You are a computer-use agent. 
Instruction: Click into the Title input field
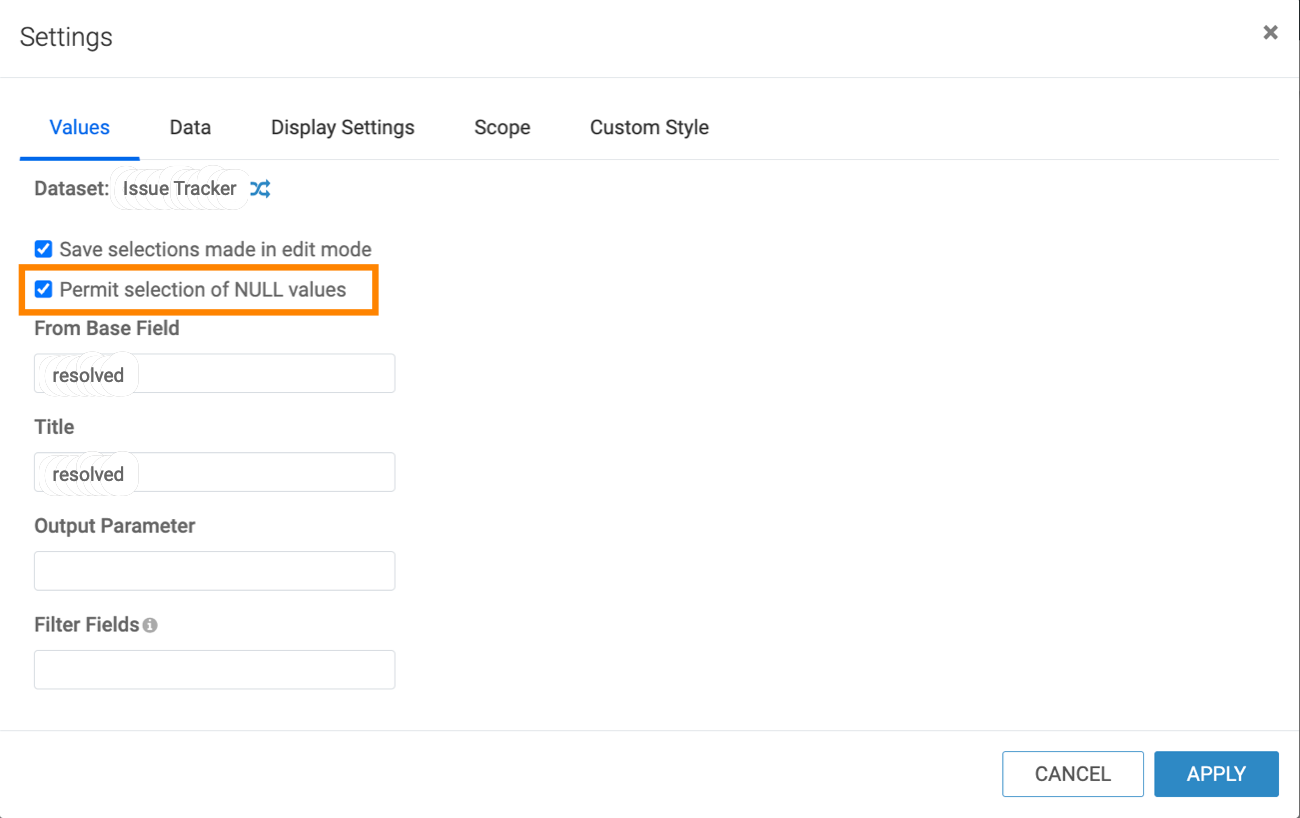click(260, 473)
